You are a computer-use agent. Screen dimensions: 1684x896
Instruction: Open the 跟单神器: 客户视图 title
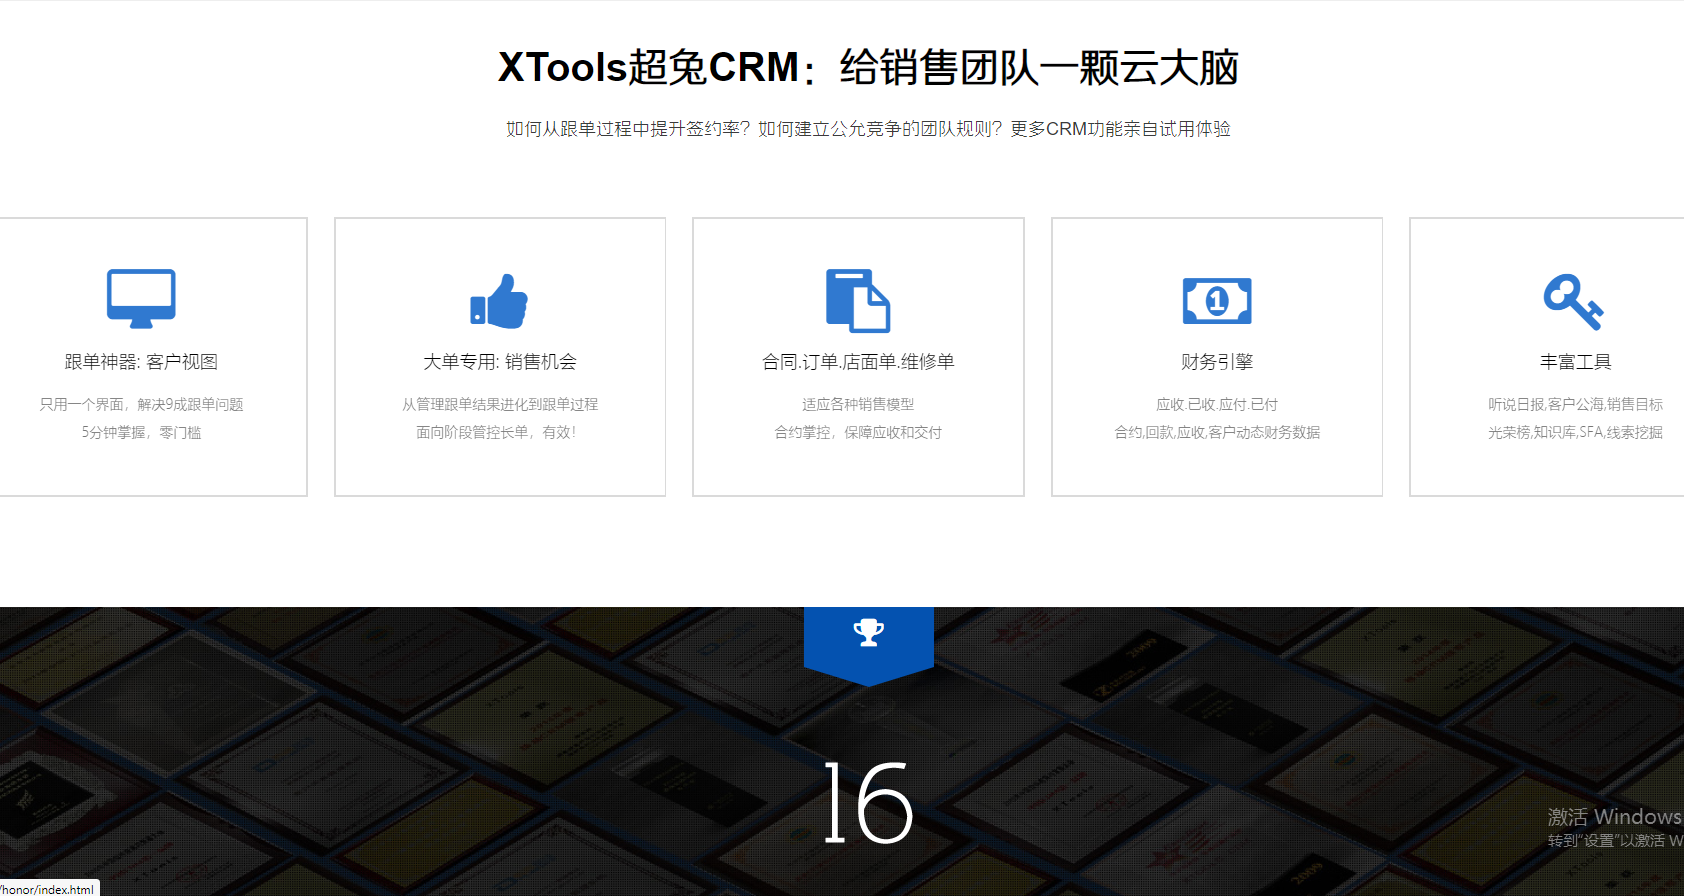141,362
